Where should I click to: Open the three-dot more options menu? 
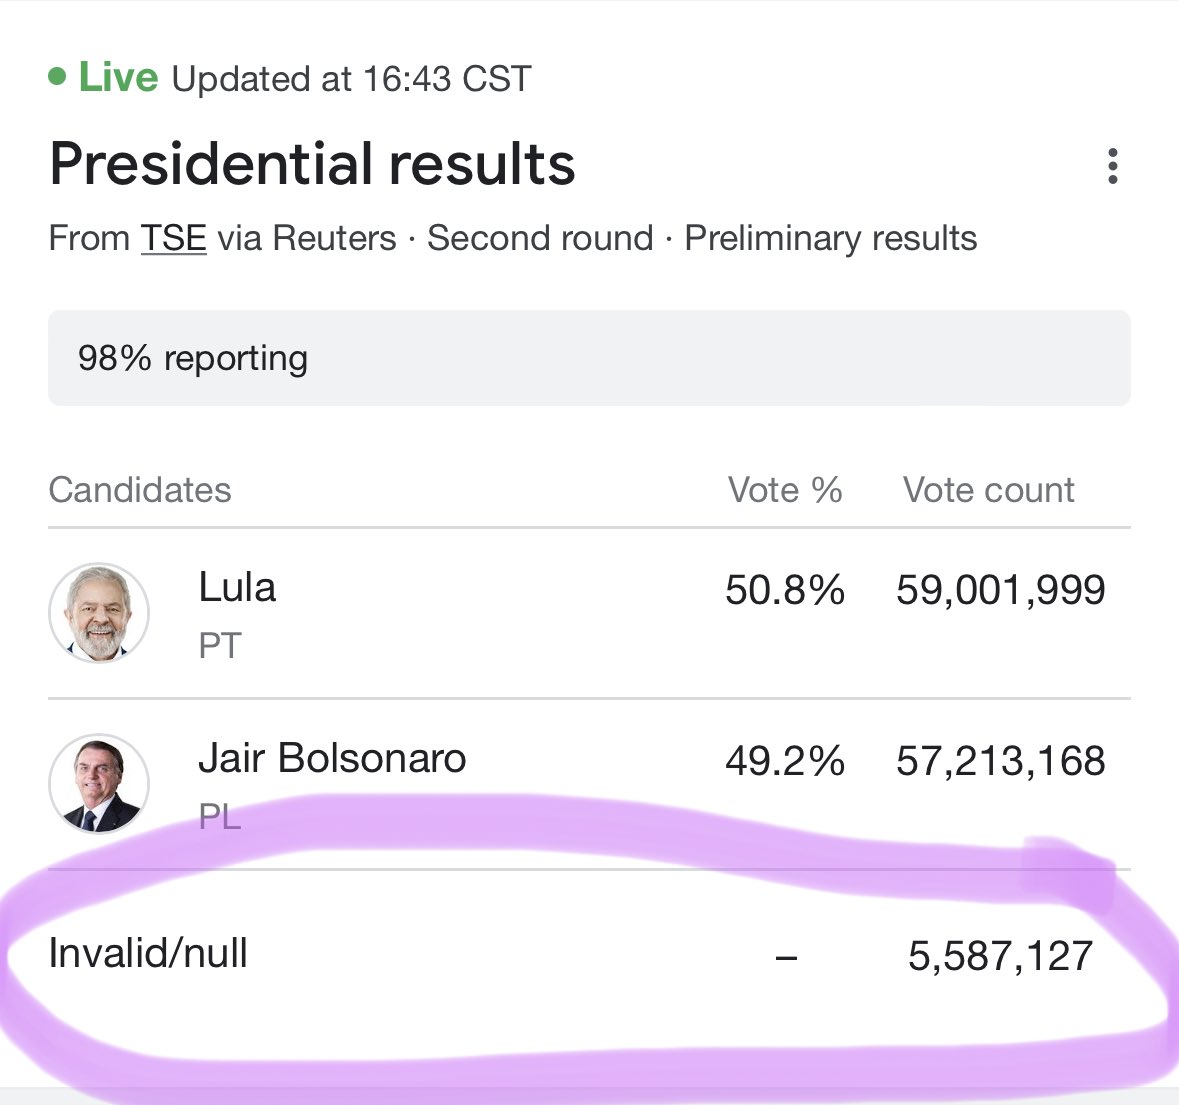click(x=1113, y=165)
